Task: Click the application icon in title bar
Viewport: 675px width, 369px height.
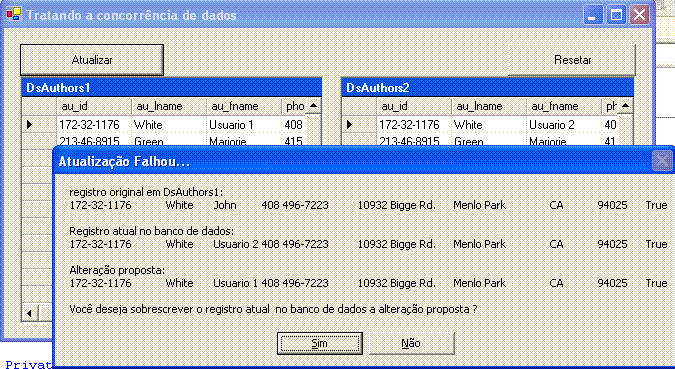Action: (x=14, y=14)
